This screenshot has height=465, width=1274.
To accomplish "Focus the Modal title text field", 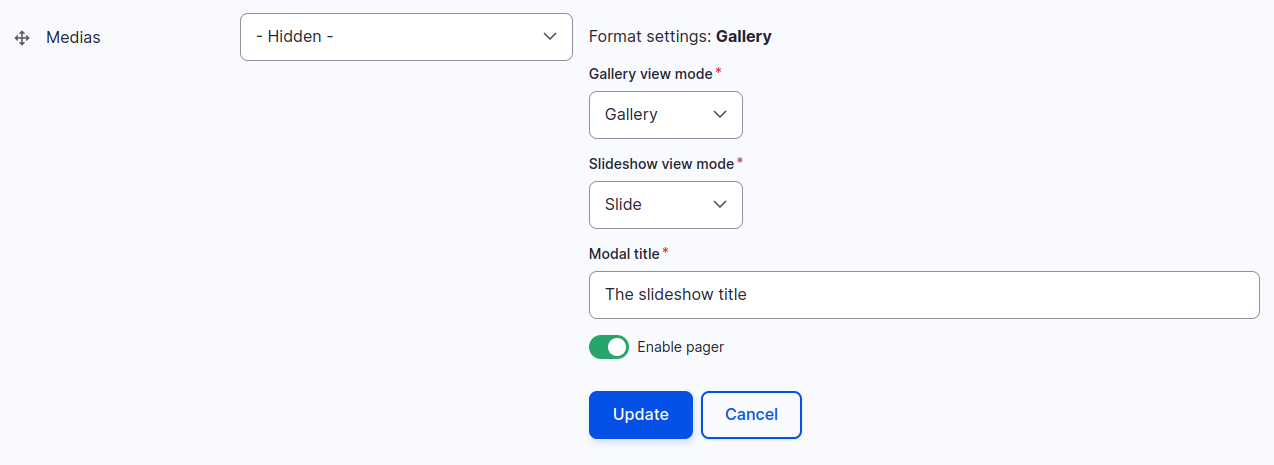I will (924, 295).
